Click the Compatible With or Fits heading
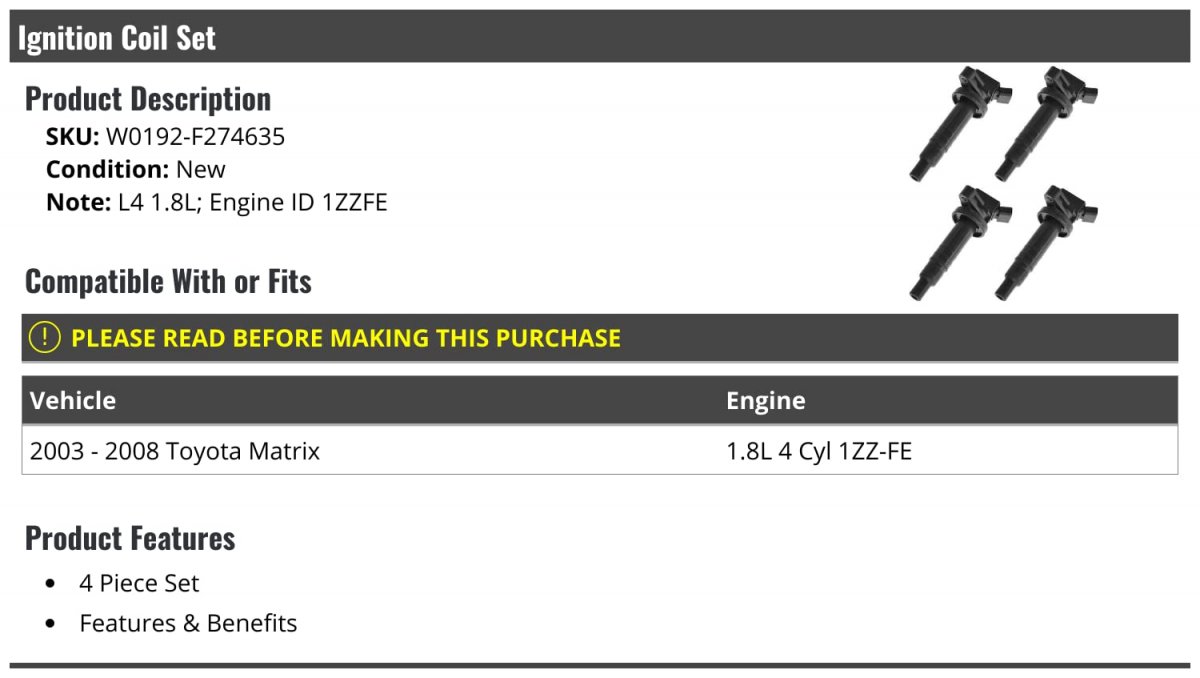This screenshot has height=678, width=1200. 168,282
